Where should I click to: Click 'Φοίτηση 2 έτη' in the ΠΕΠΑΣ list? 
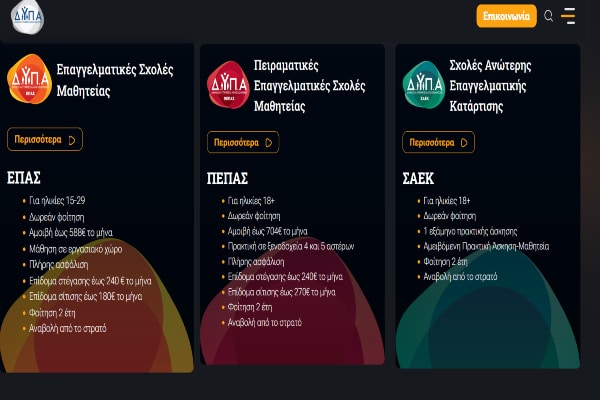[250, 307]
